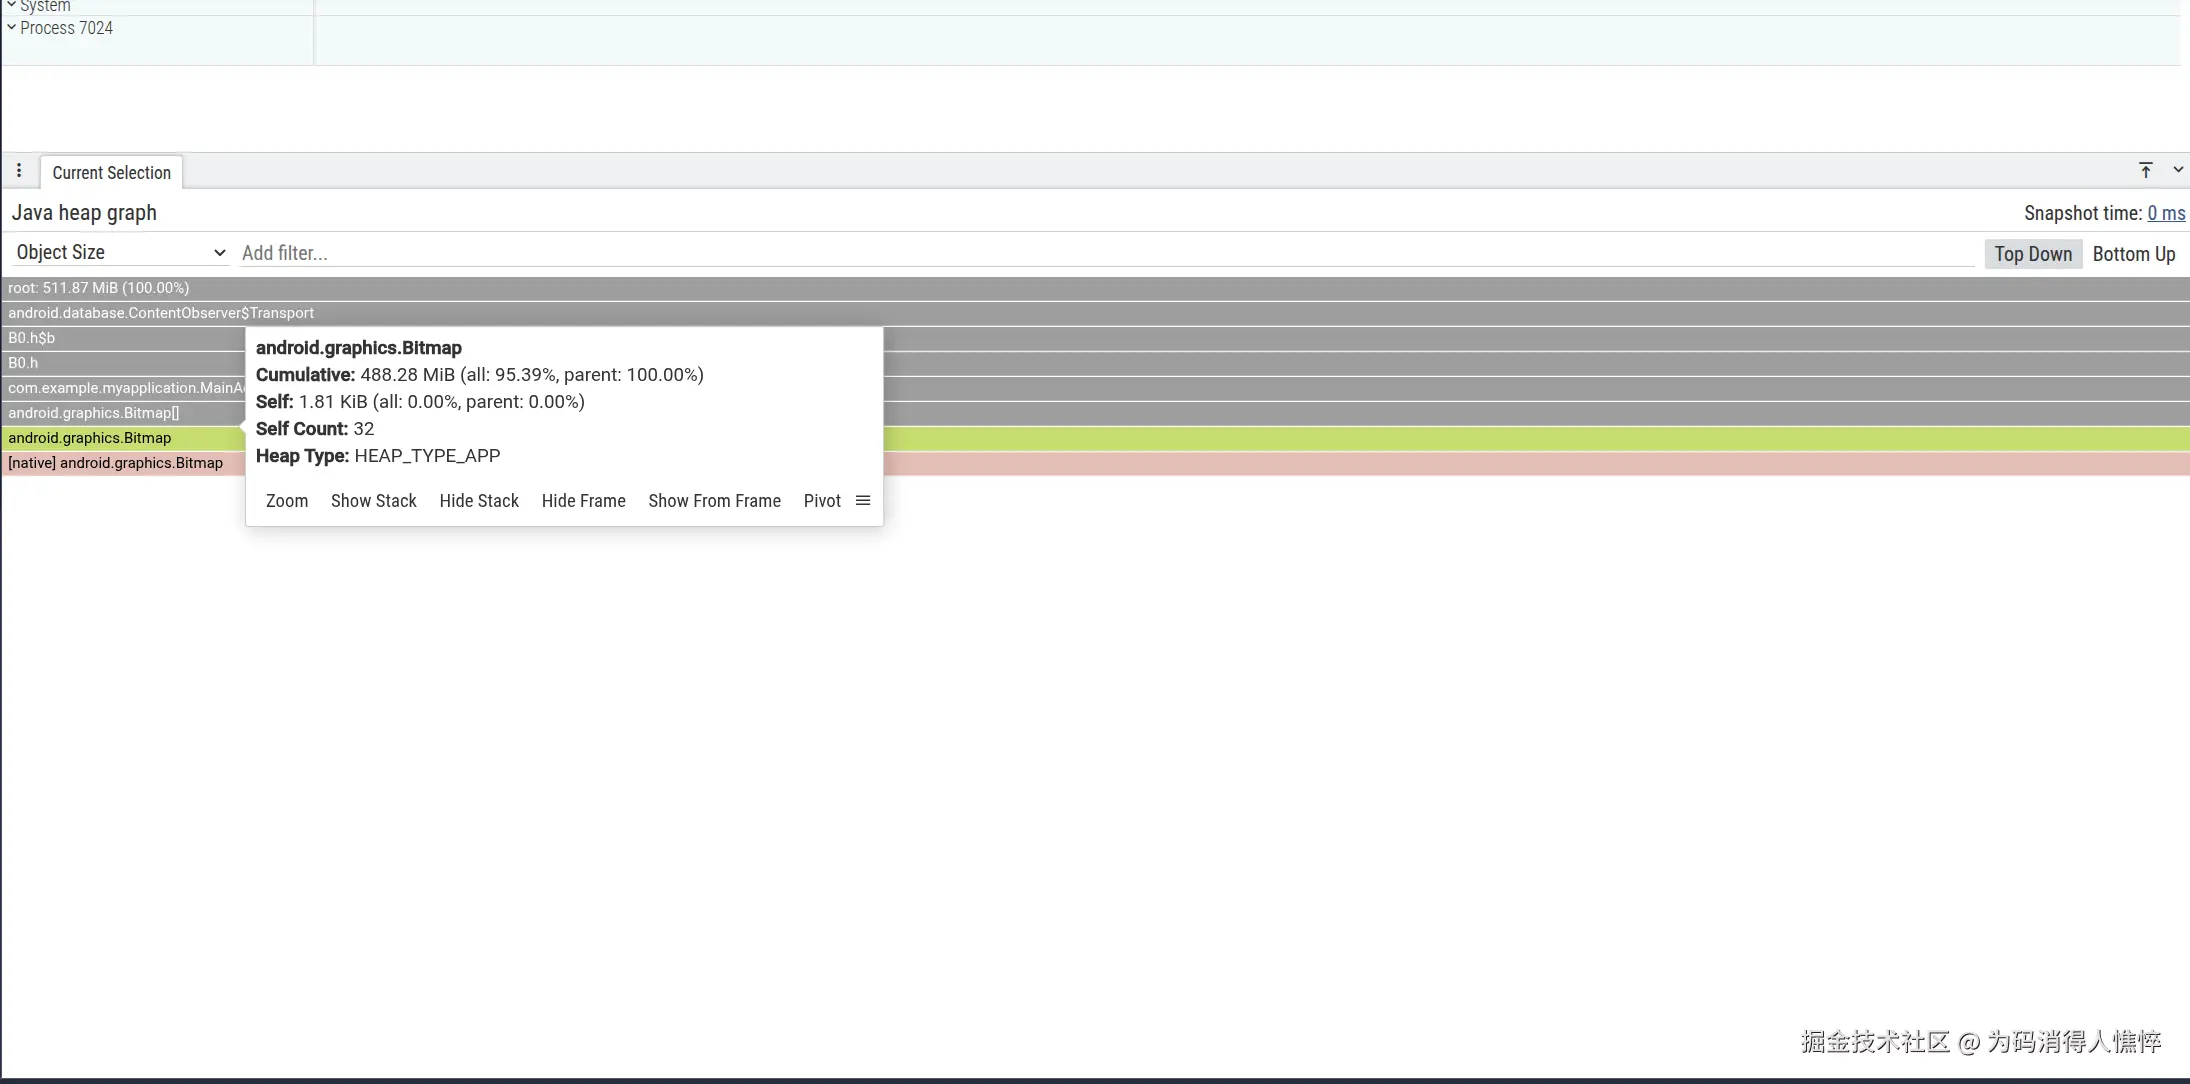Switch to the Bottom Up view

point(2133,254)
